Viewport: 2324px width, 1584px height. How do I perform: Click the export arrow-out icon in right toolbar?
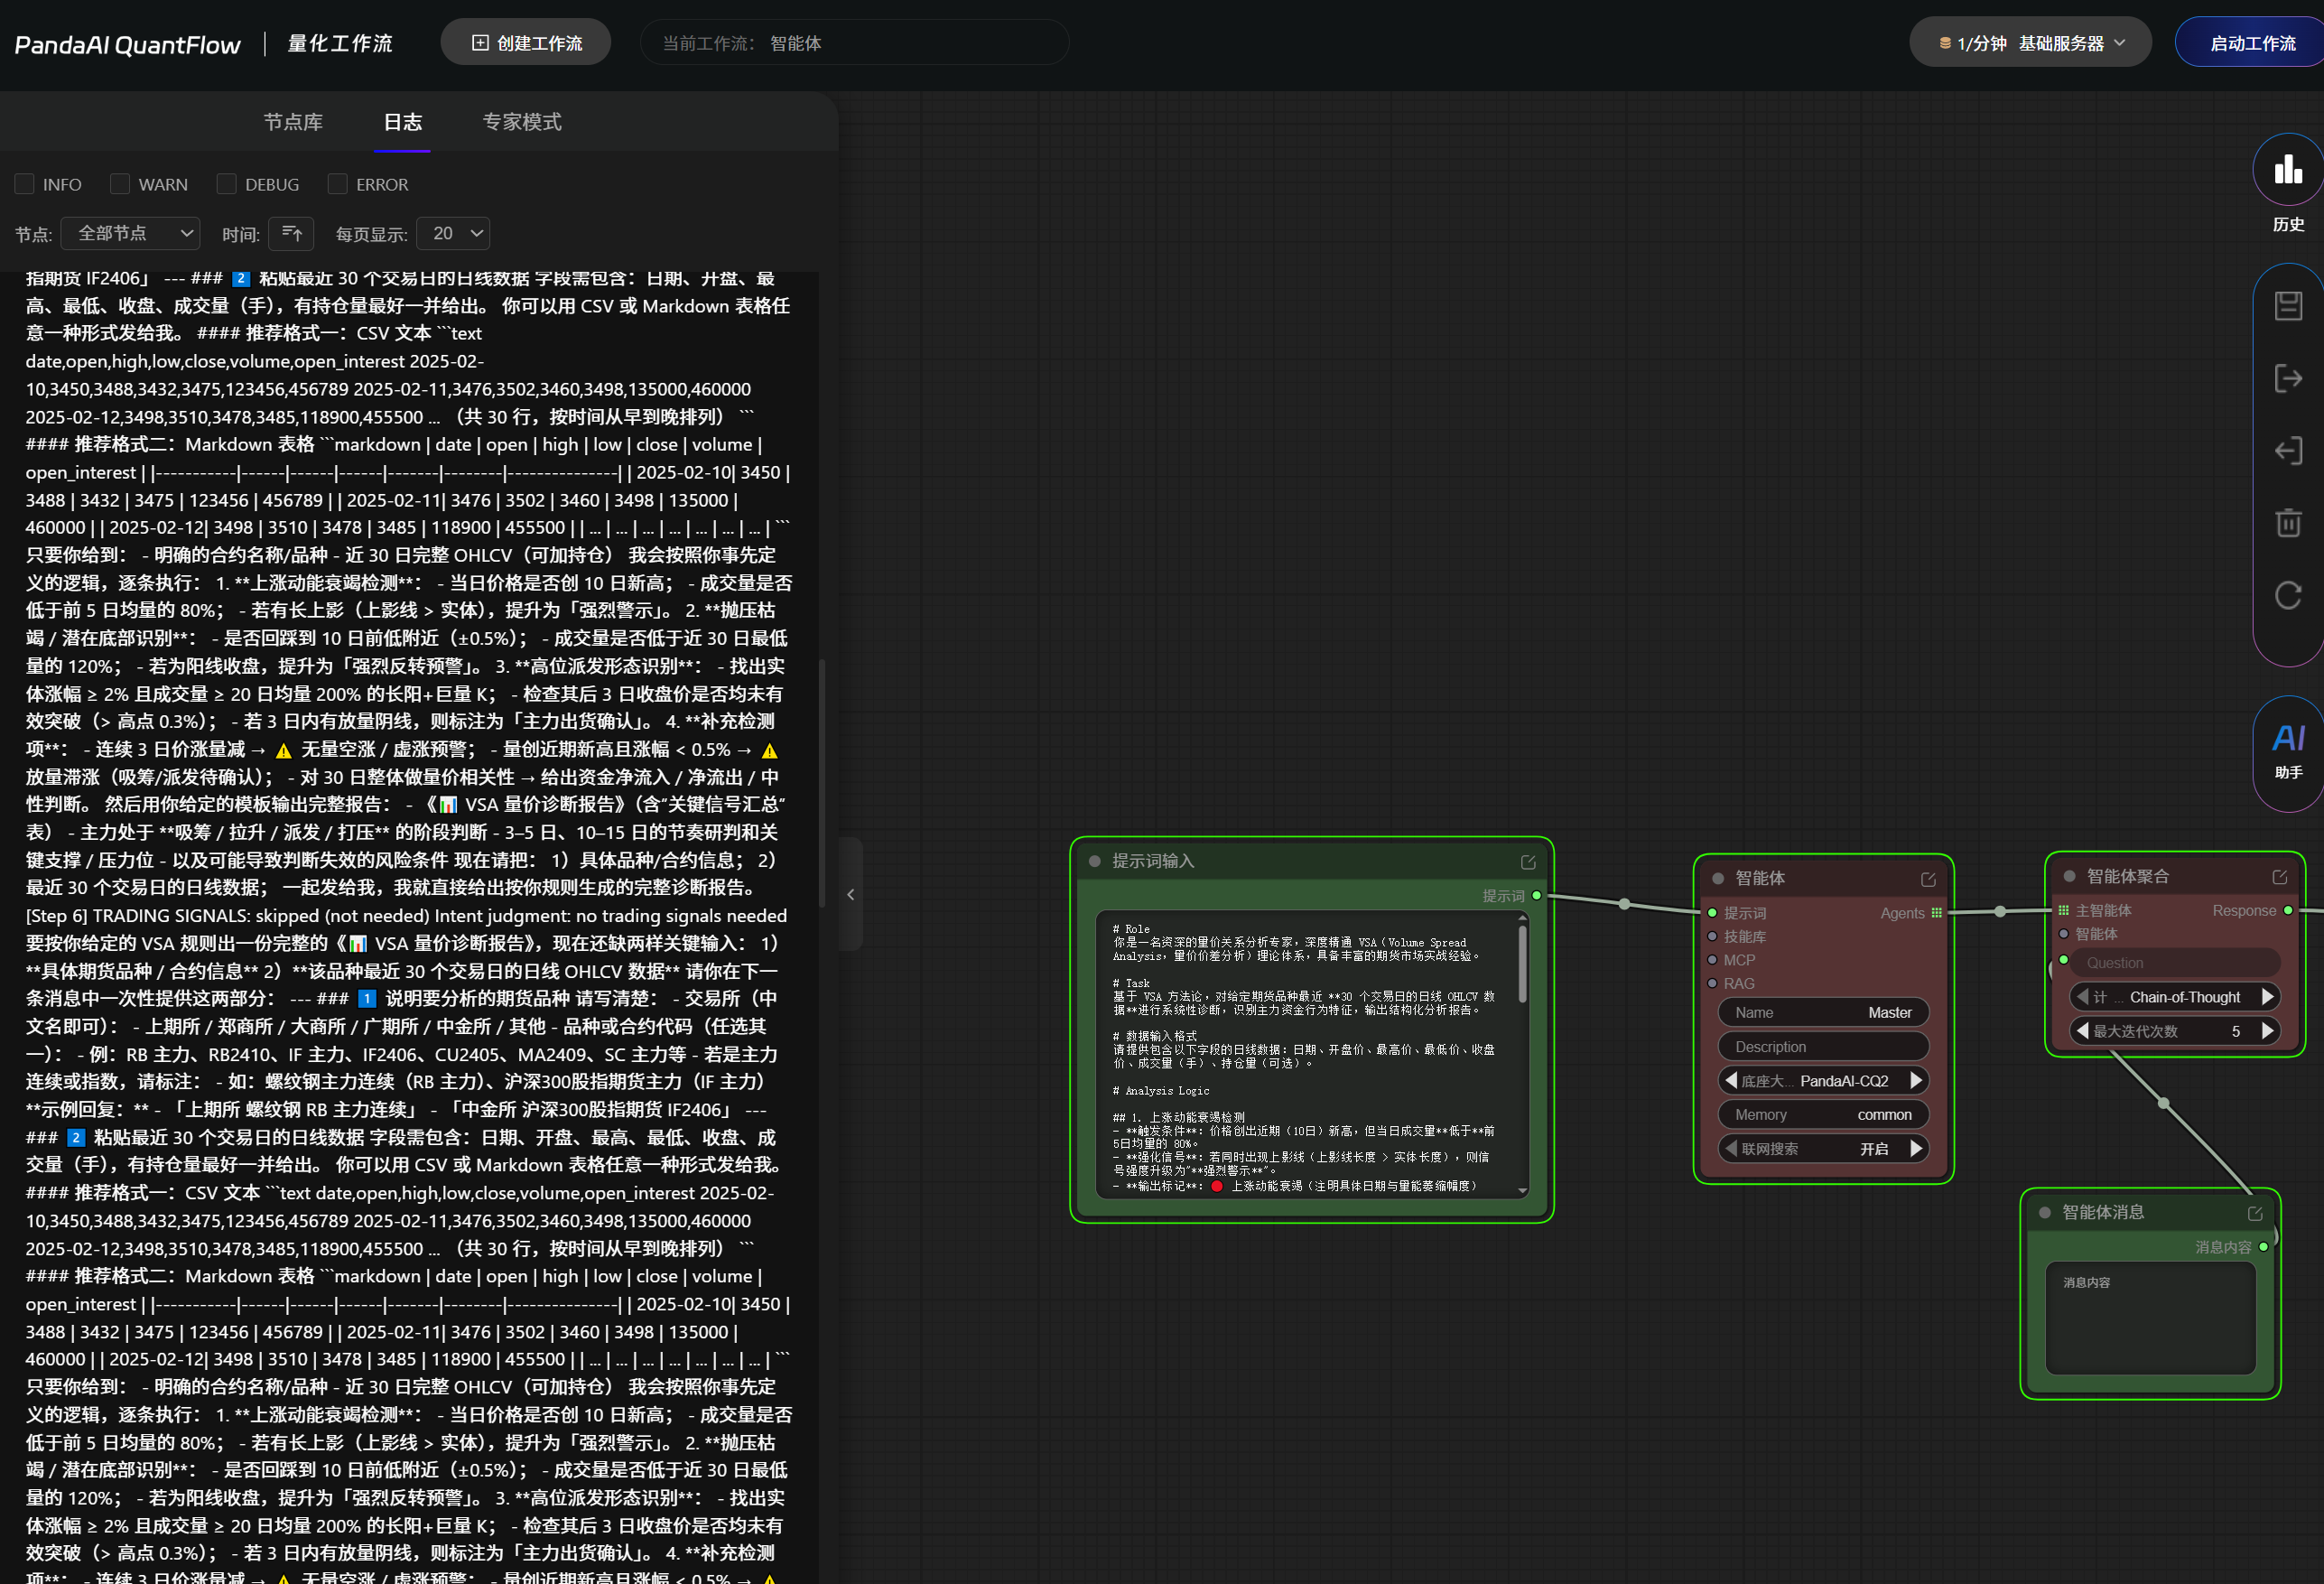pos(2288,378)
